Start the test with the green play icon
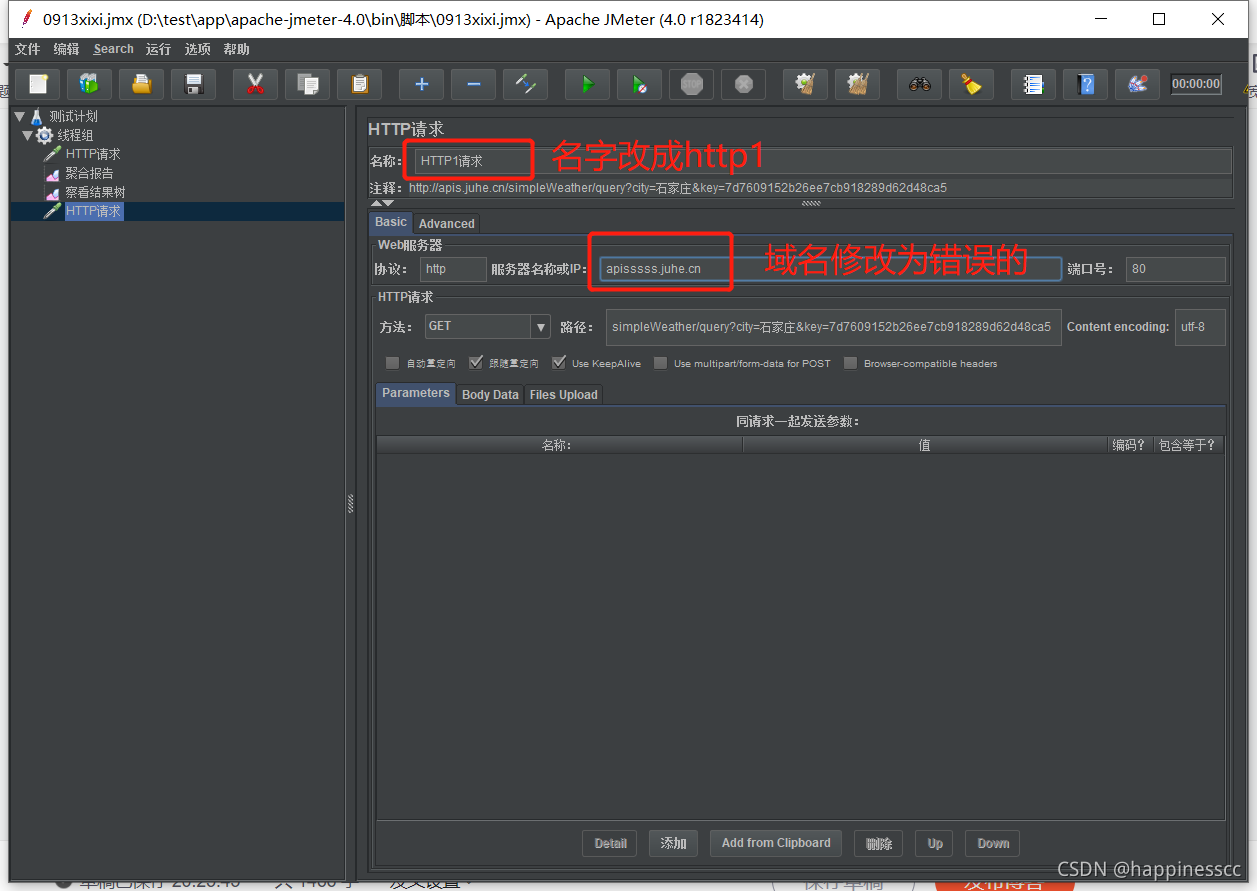 [588, 84]
